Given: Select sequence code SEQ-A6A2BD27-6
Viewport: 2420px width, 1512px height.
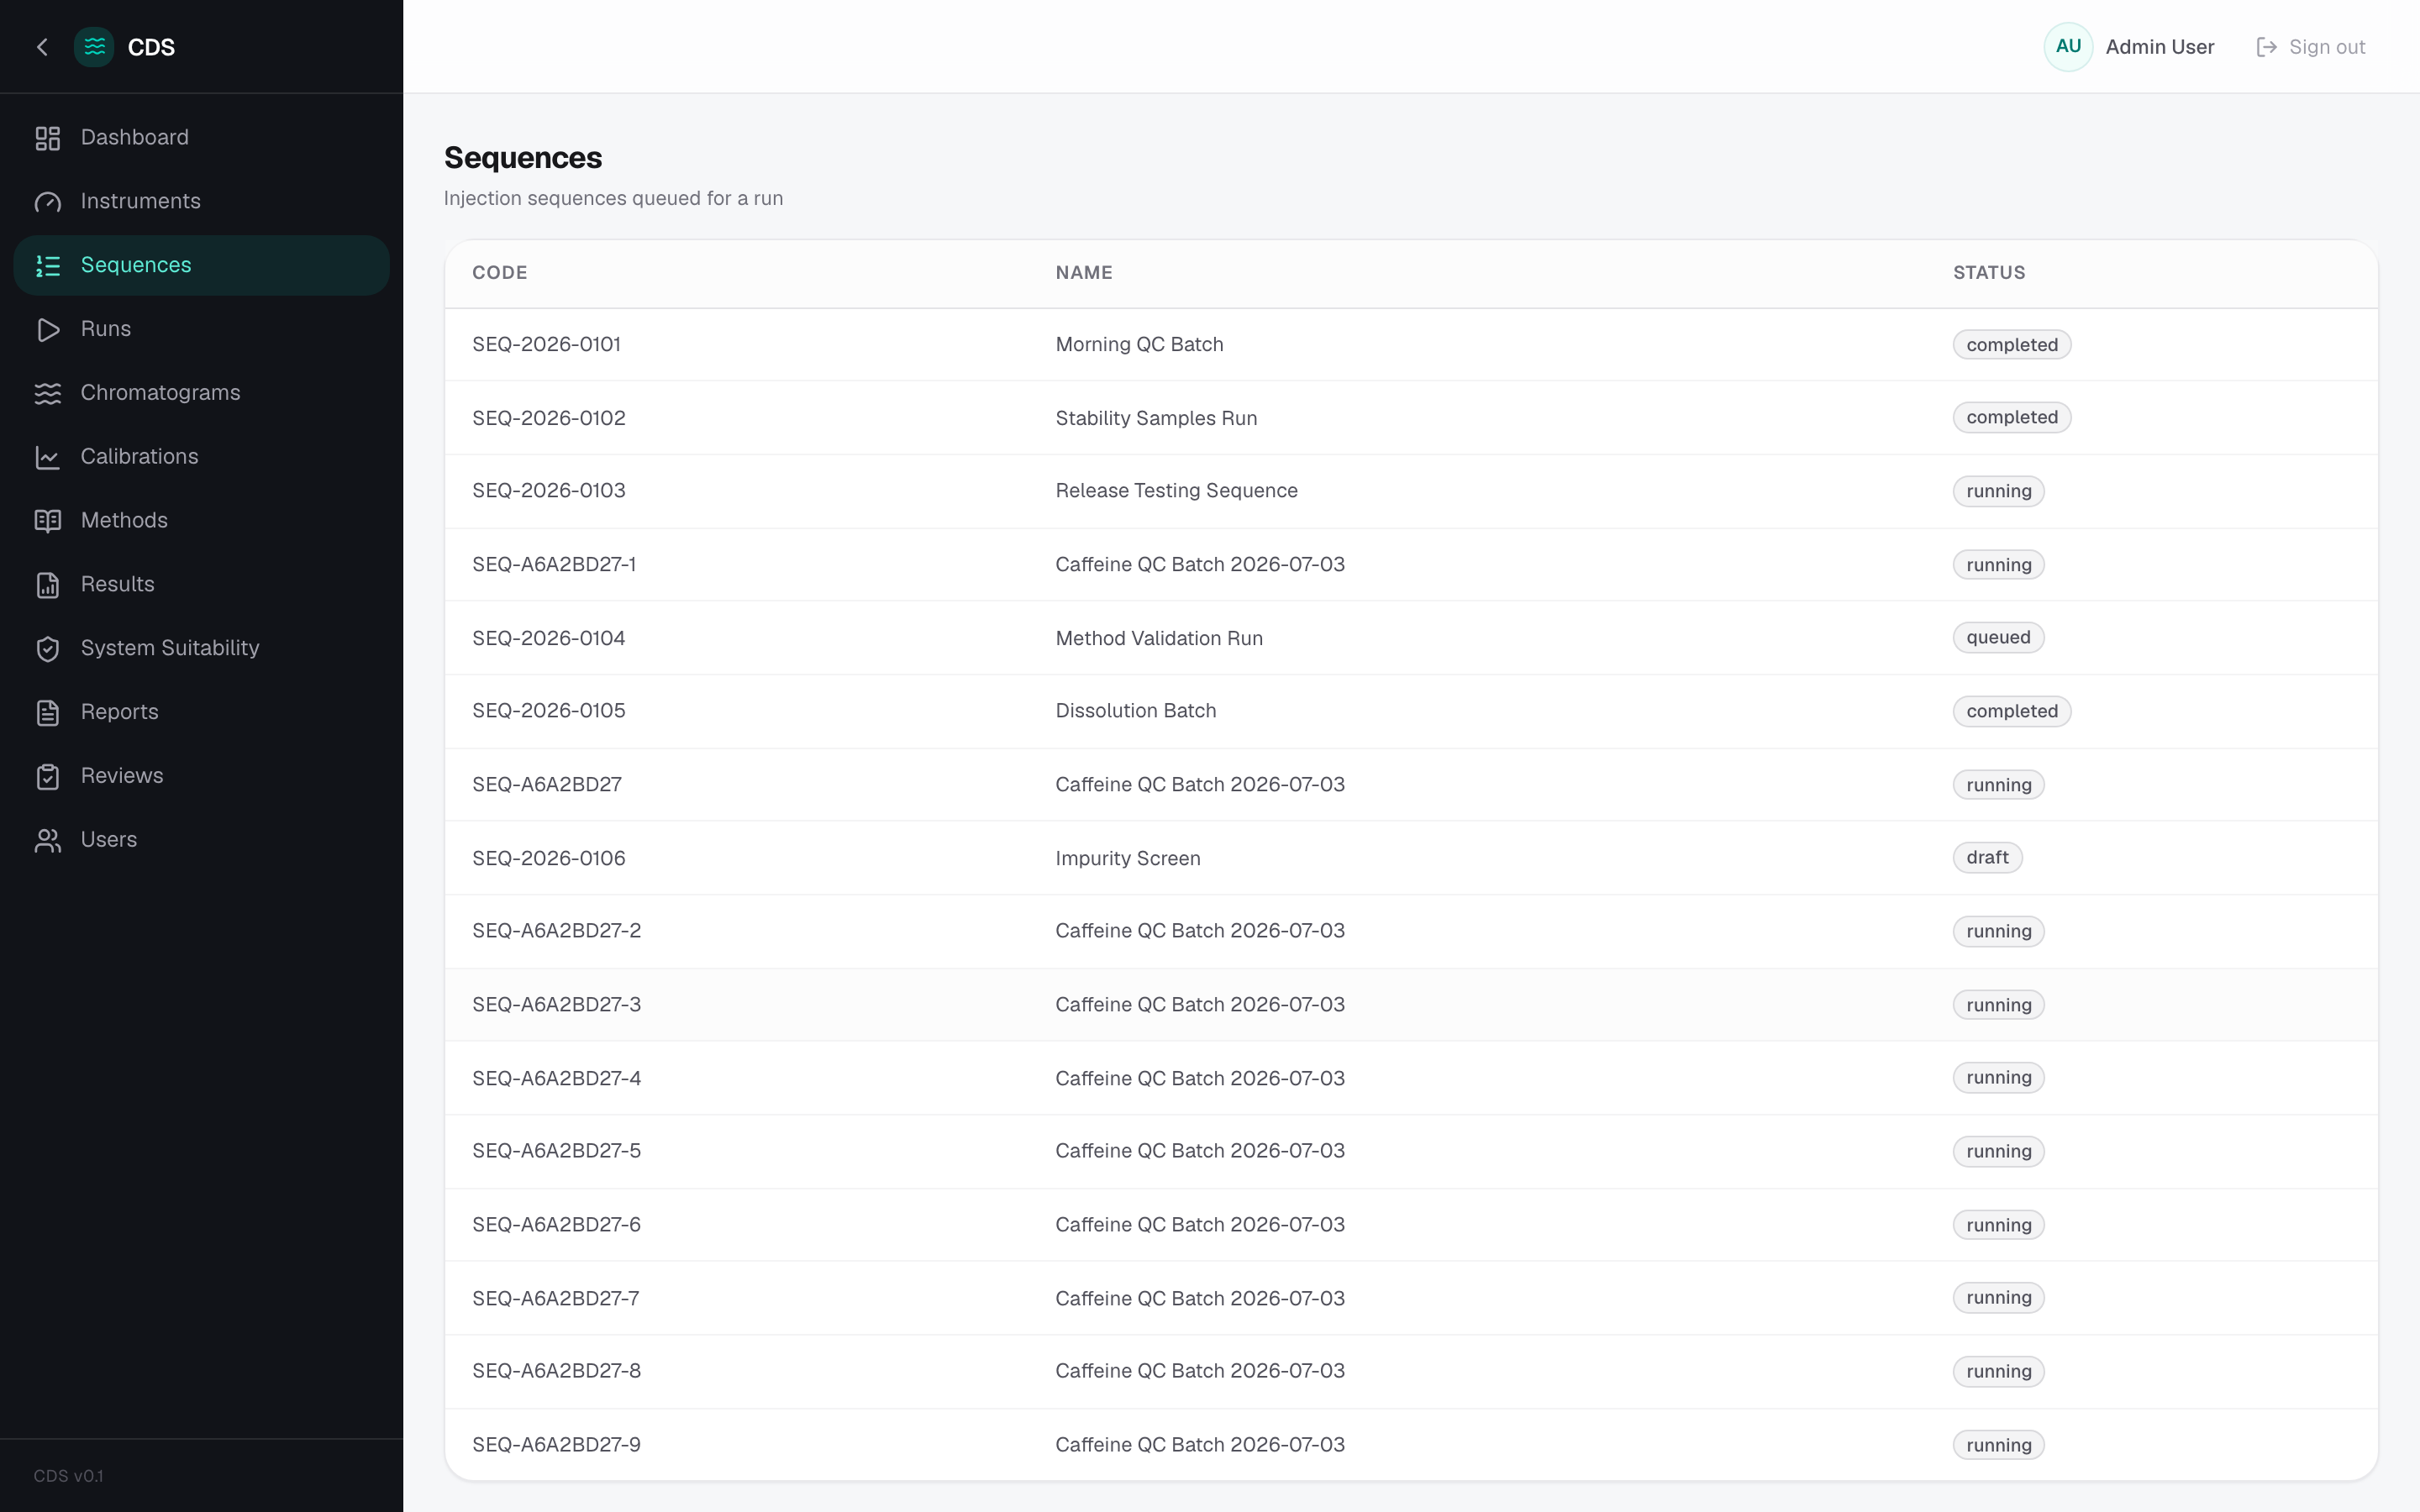Looking at the screenshot, I should [556, 1225].
